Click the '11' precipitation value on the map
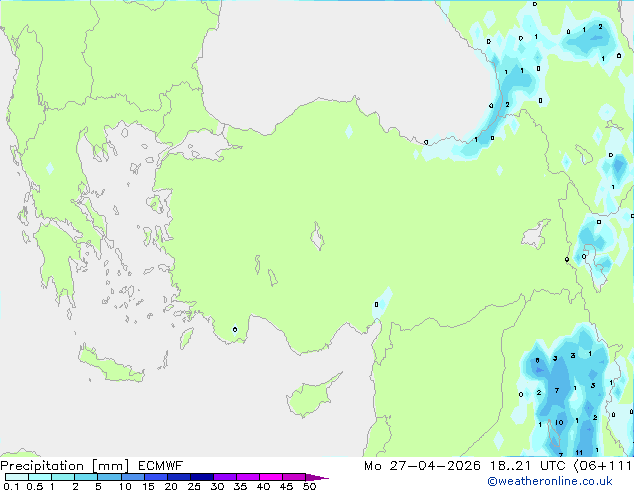This screenshot has width=634, height=490. [x=579, y=452]
